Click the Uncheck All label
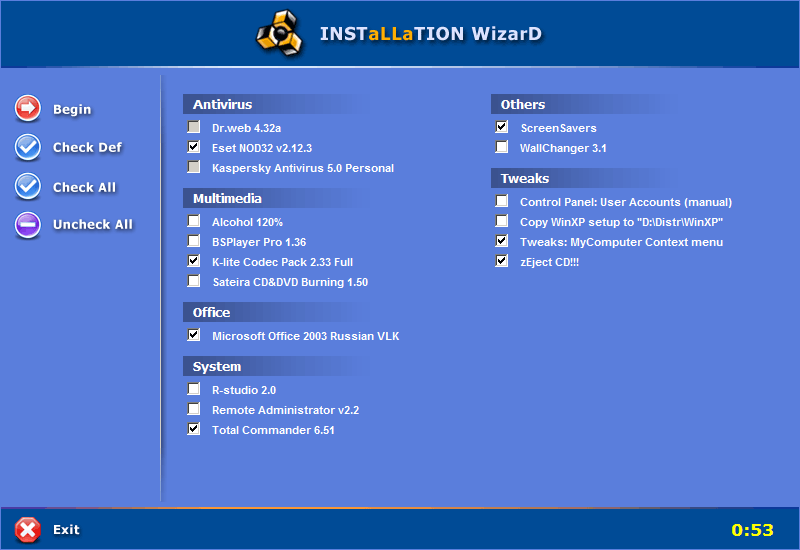 [x=93, y=224]
